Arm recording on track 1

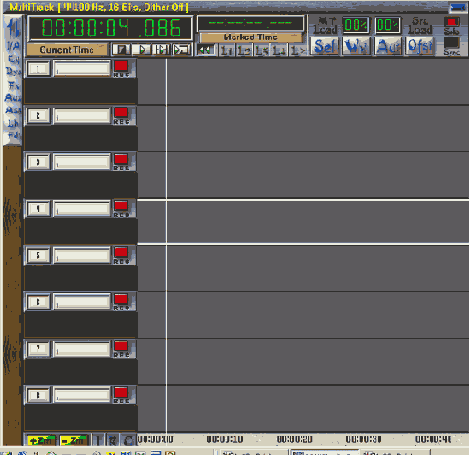(x=121, y=66)
